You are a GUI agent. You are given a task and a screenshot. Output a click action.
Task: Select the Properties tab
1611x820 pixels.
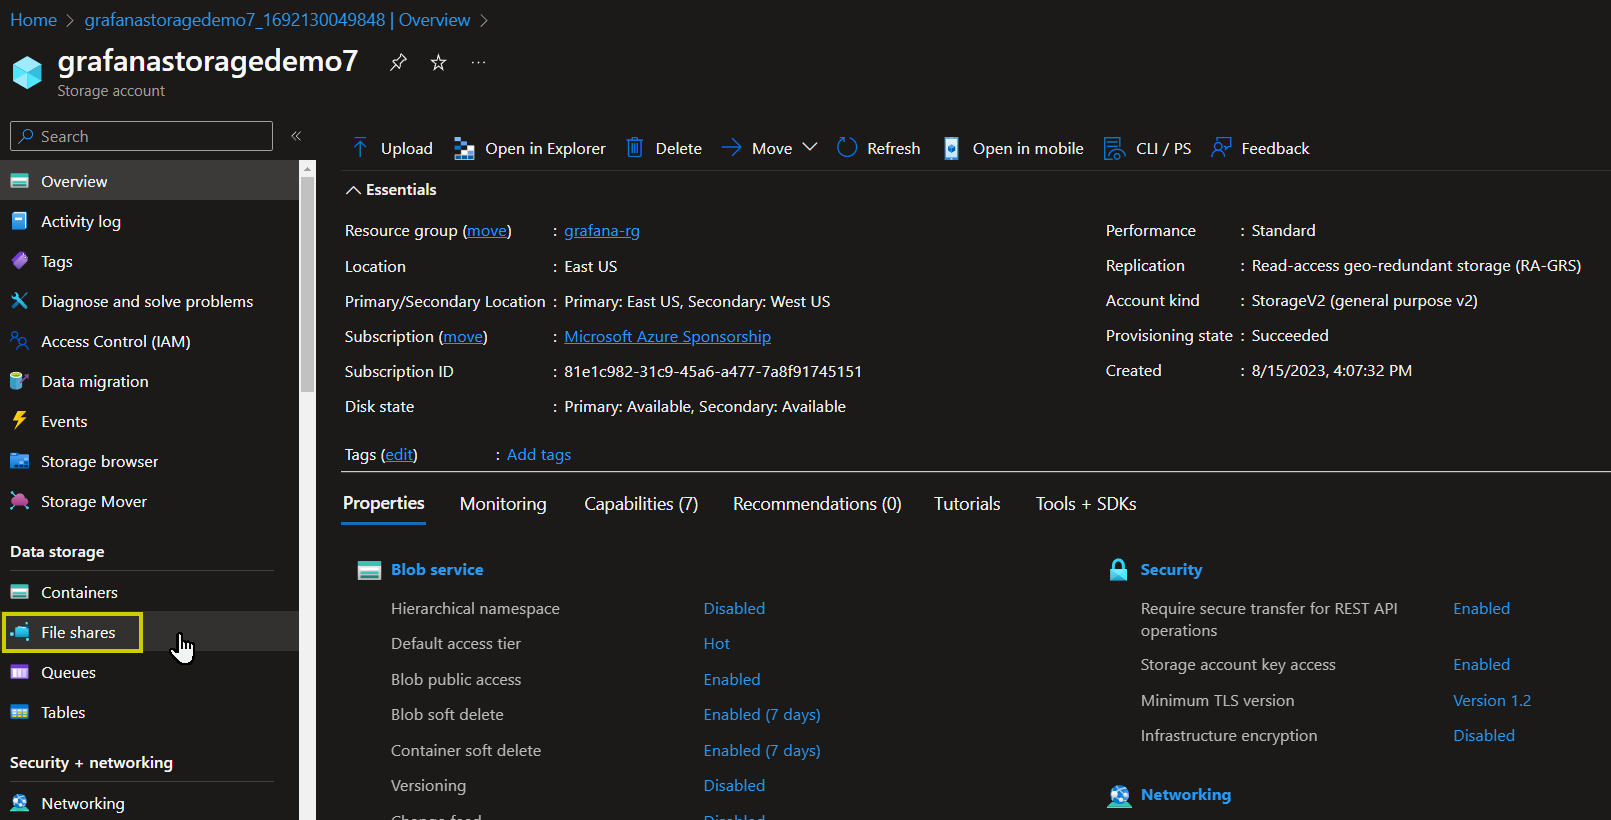click(384, 503)
